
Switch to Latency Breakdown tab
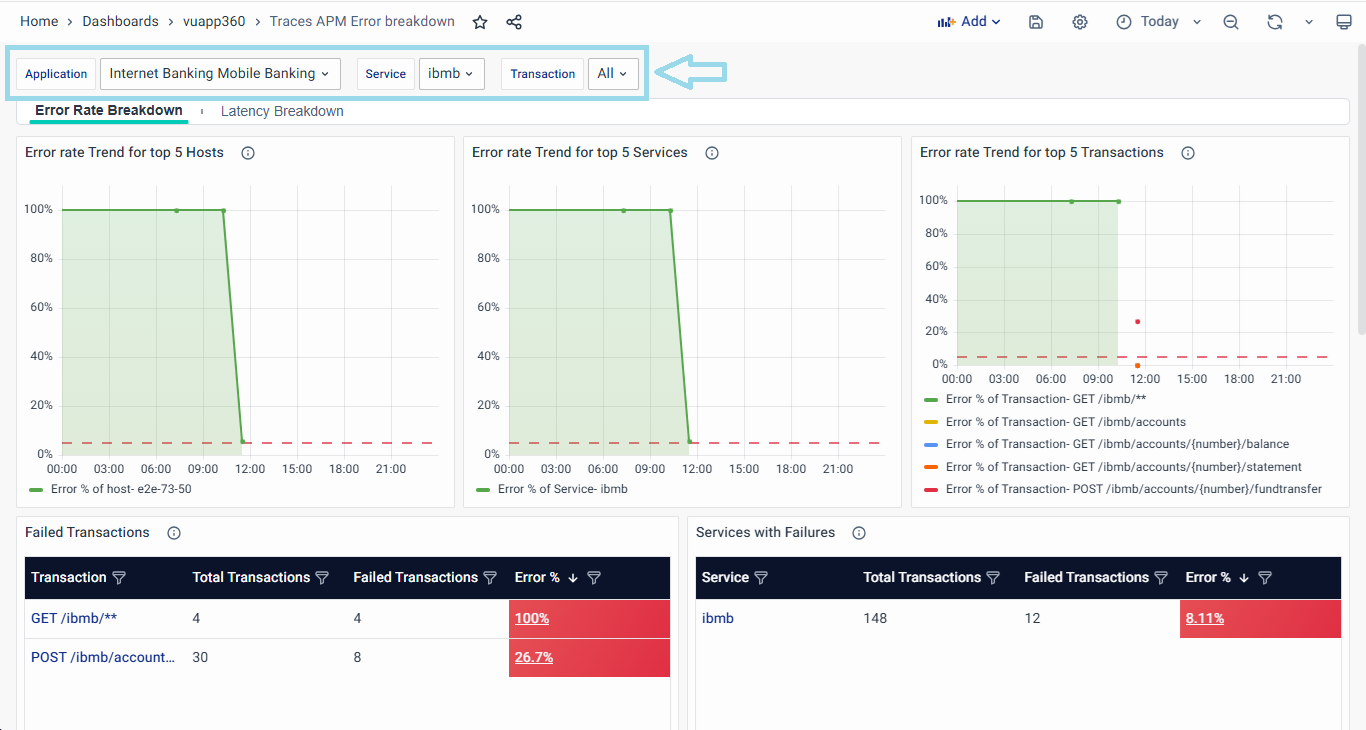[x=282, y=111]
